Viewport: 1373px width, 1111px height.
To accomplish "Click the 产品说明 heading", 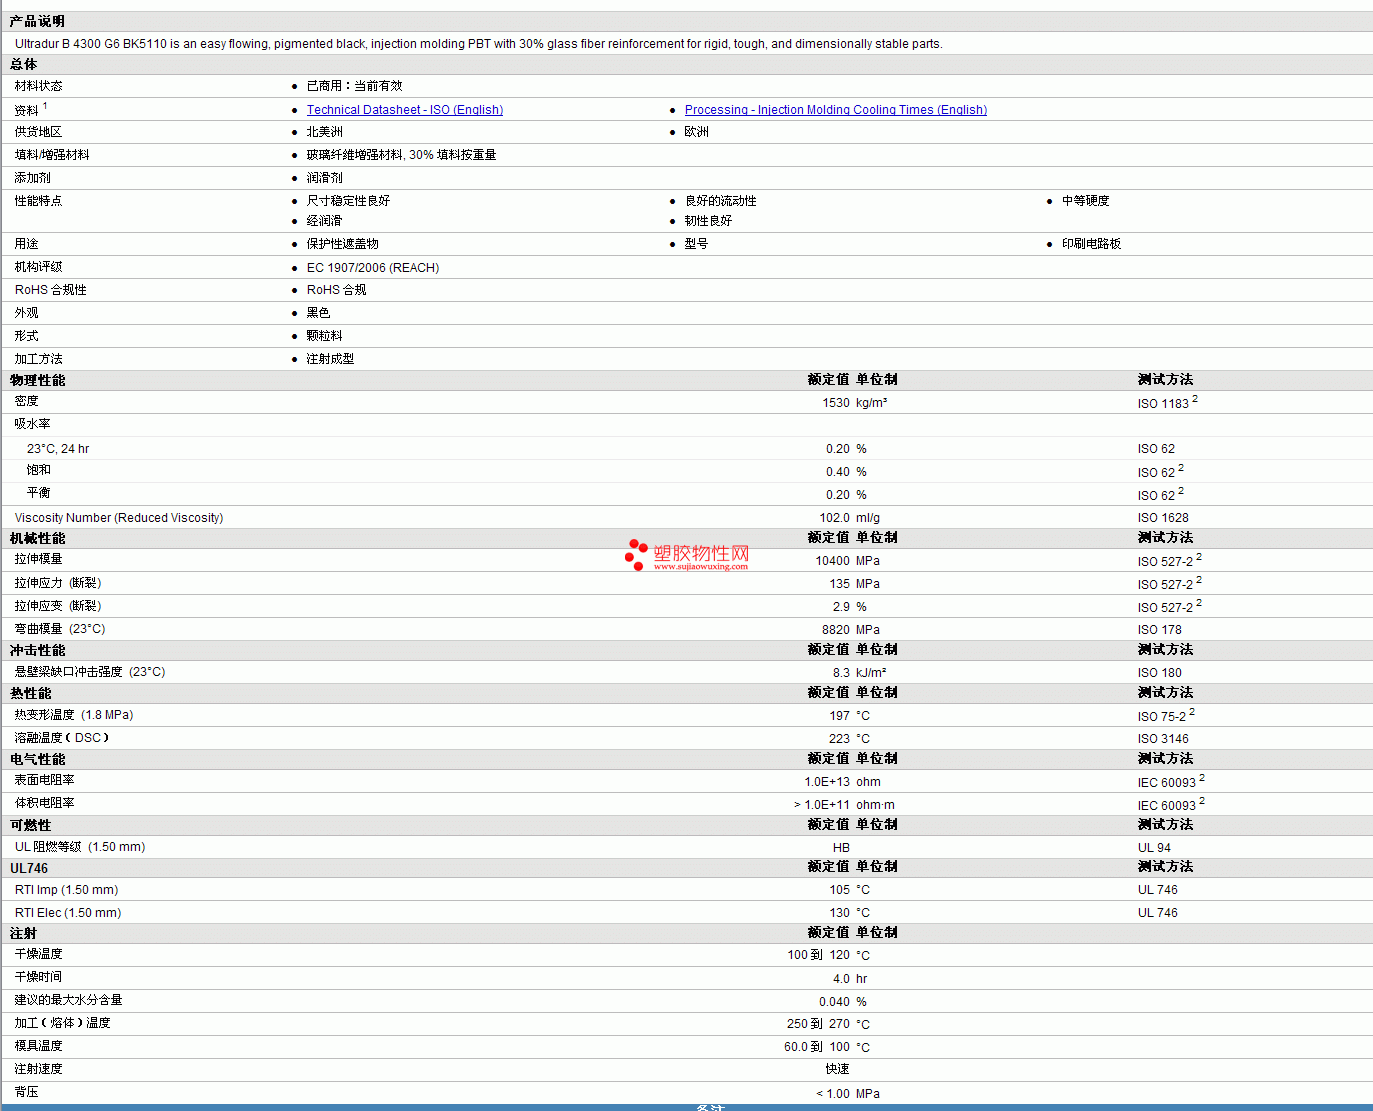I will 38,21.
